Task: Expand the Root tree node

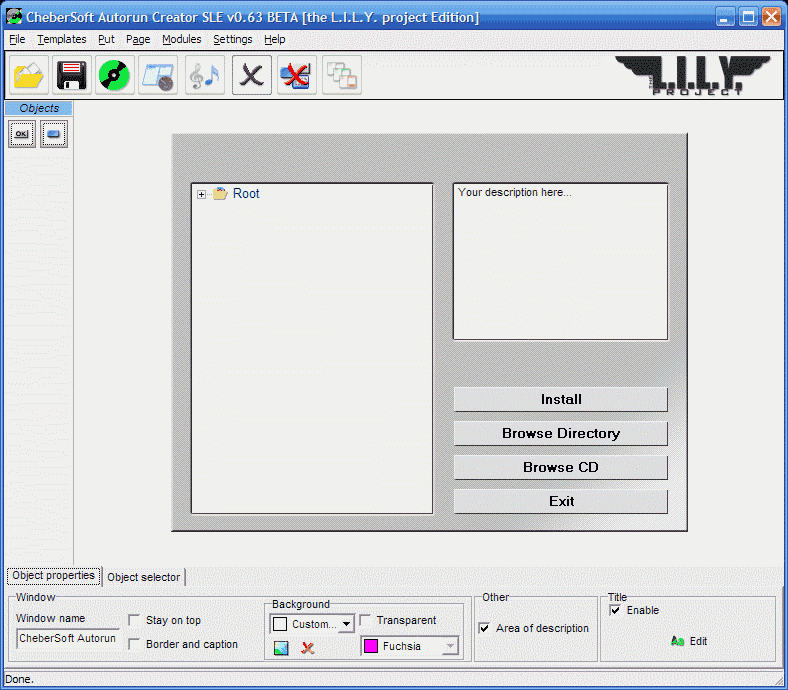Action: pos(201,194)
